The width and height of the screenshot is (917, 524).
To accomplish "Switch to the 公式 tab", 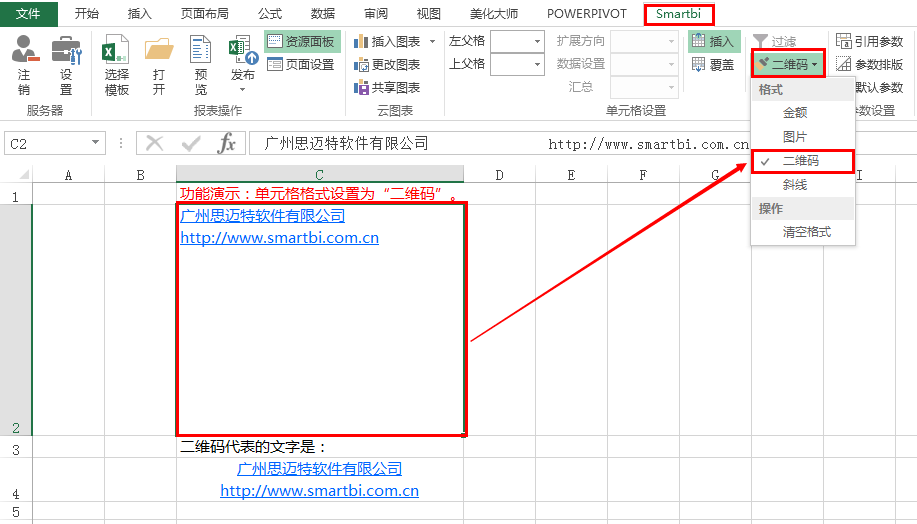I will (270, 13).
